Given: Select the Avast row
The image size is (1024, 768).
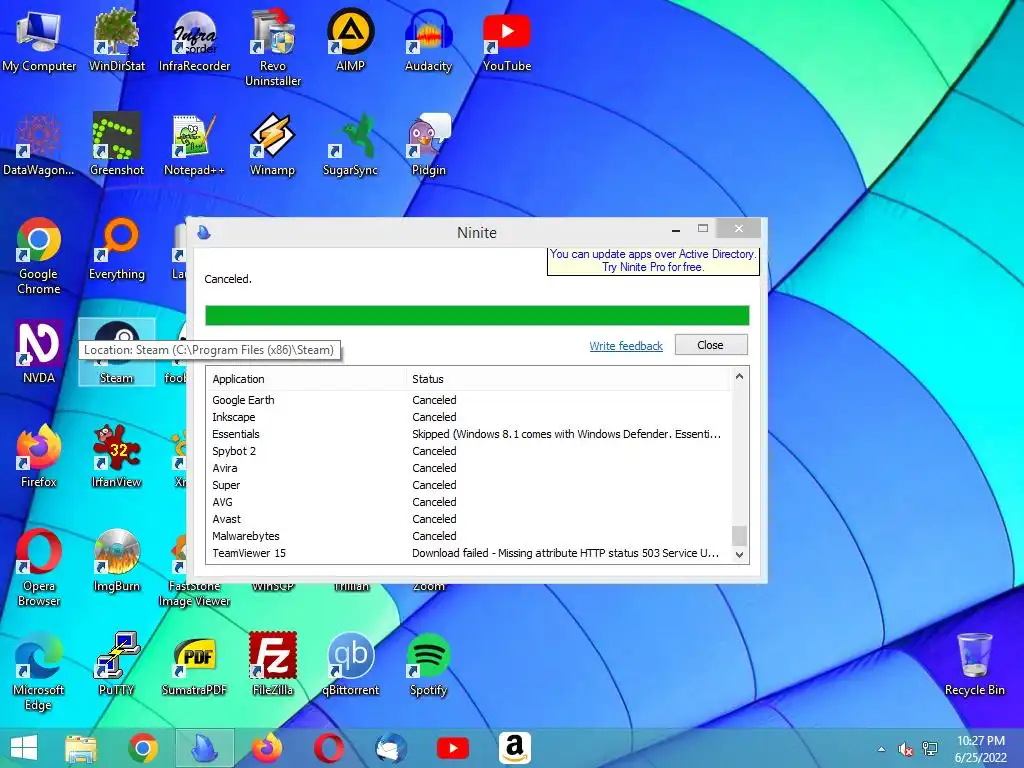Looking at the screenshot, I should [x=469, y=519].
